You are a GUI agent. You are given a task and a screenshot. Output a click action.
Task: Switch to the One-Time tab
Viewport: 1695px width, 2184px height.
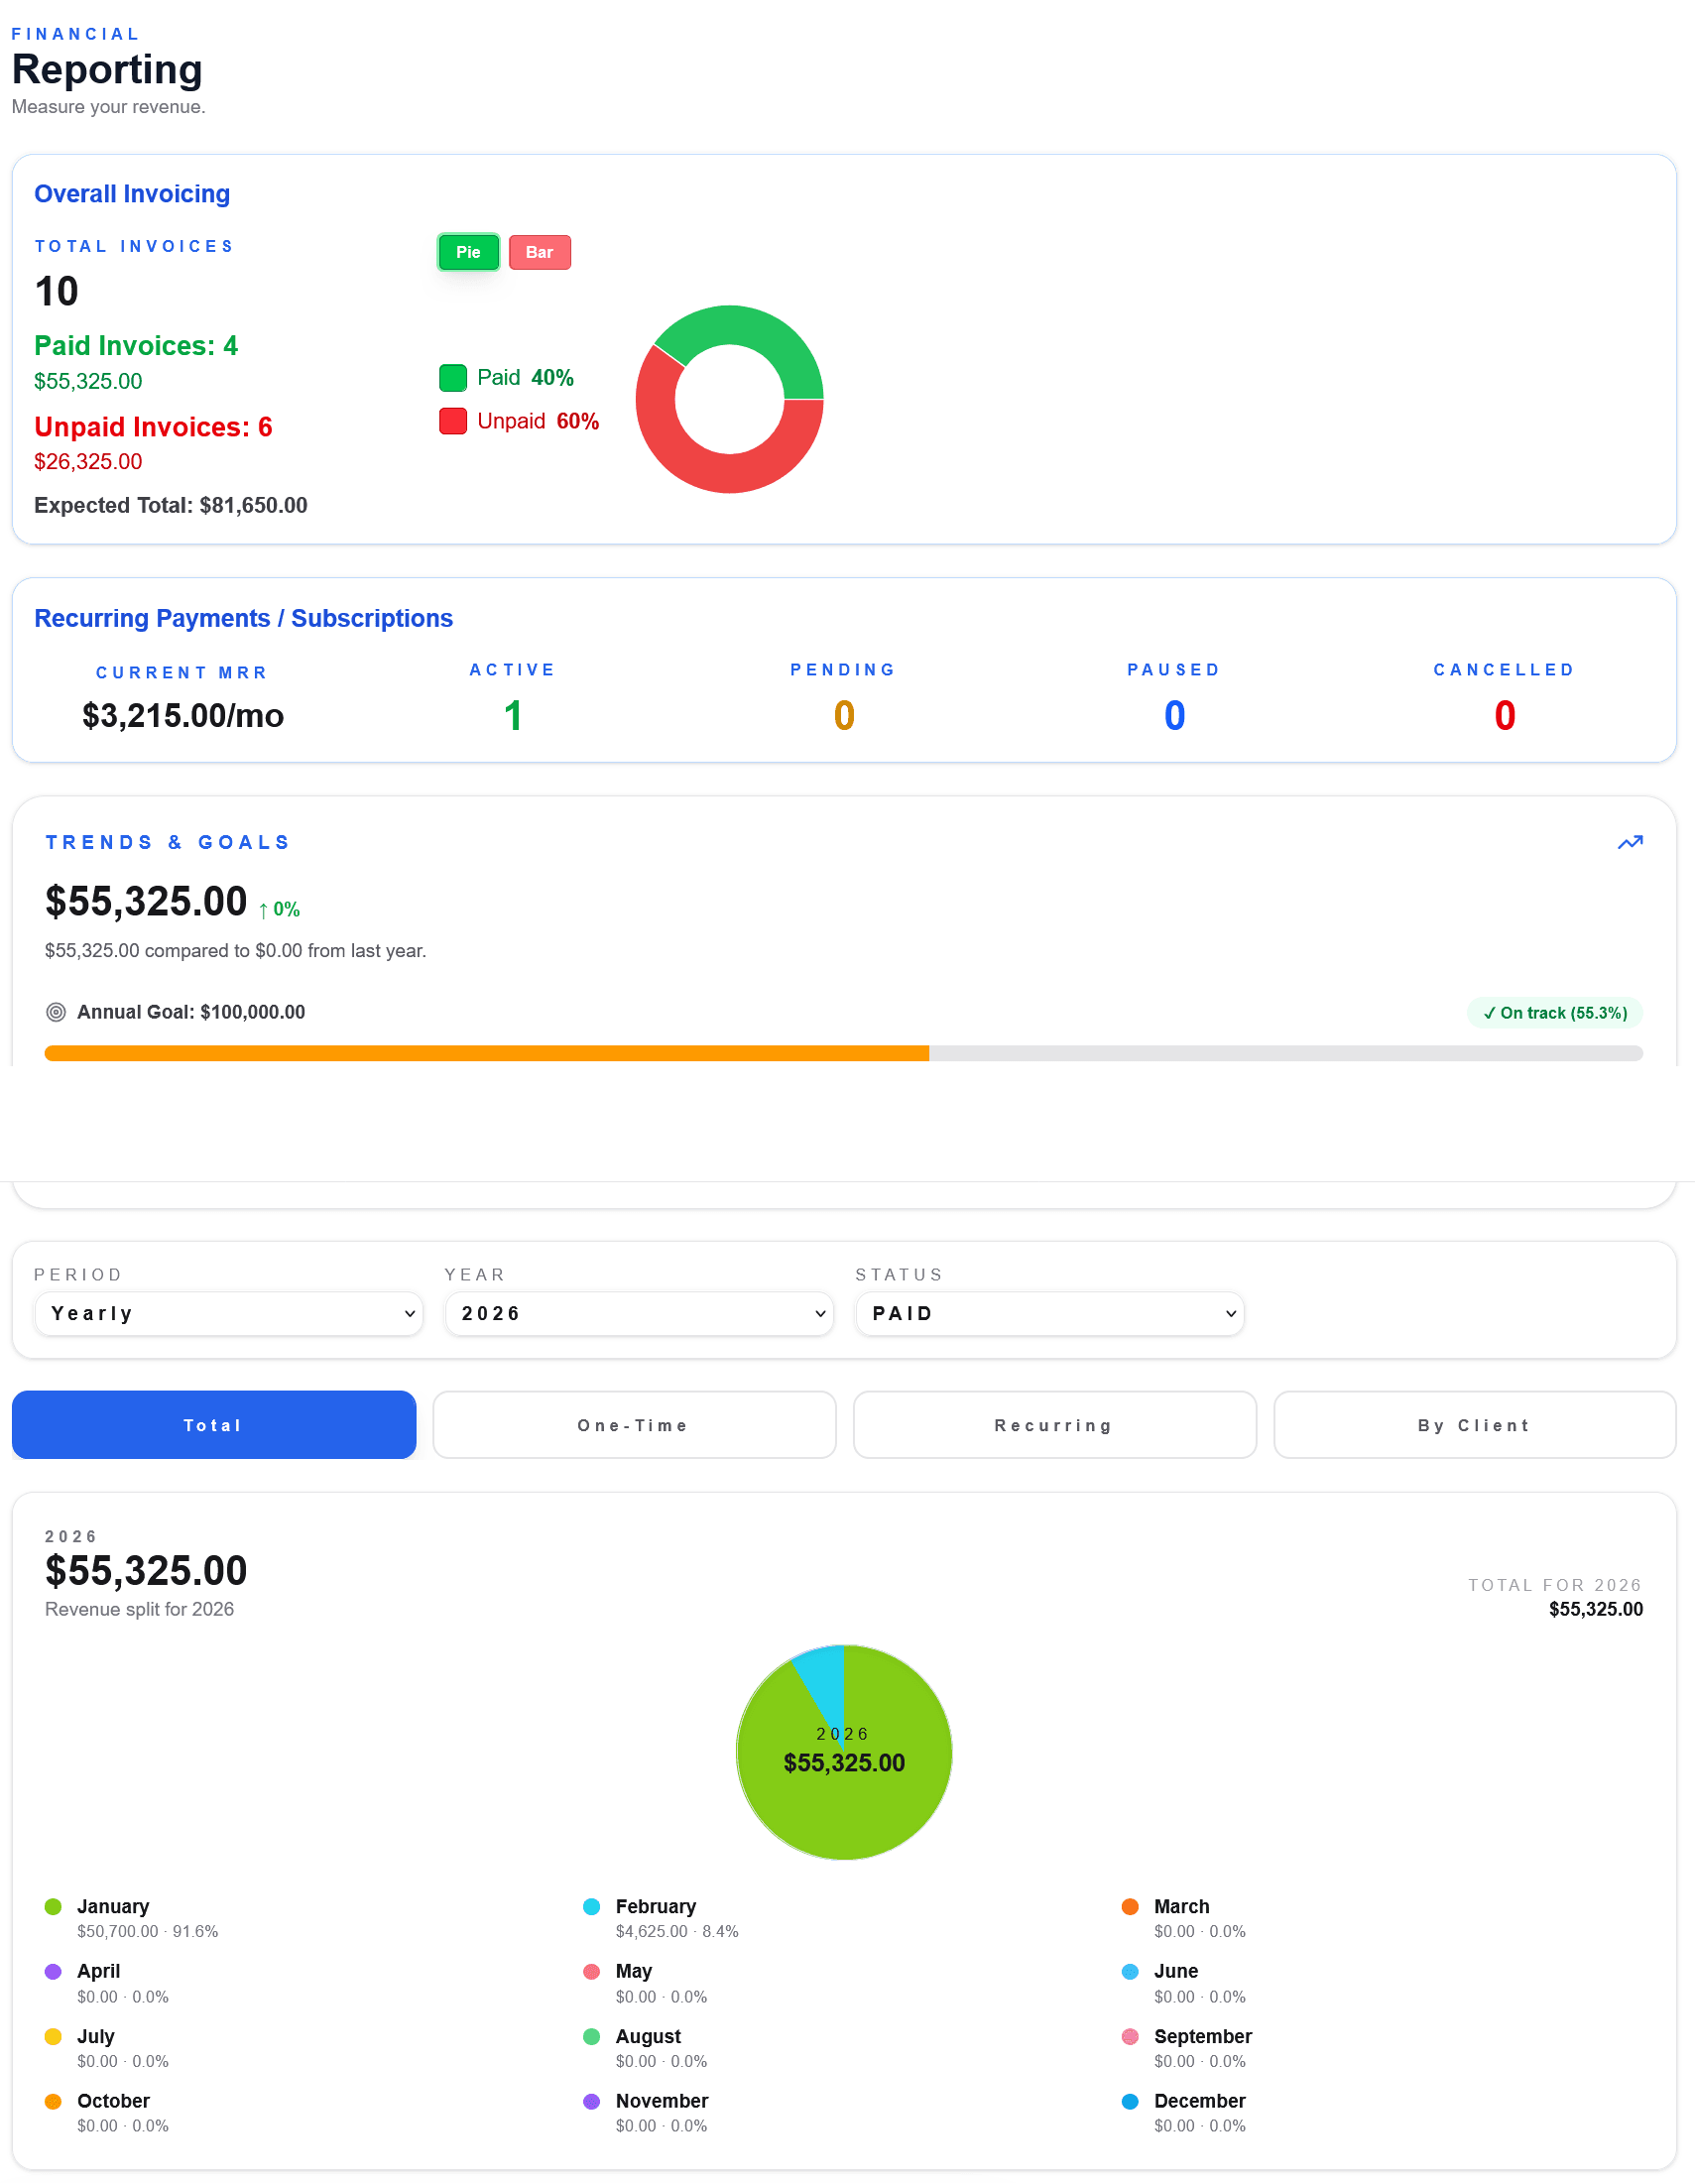633,1425
